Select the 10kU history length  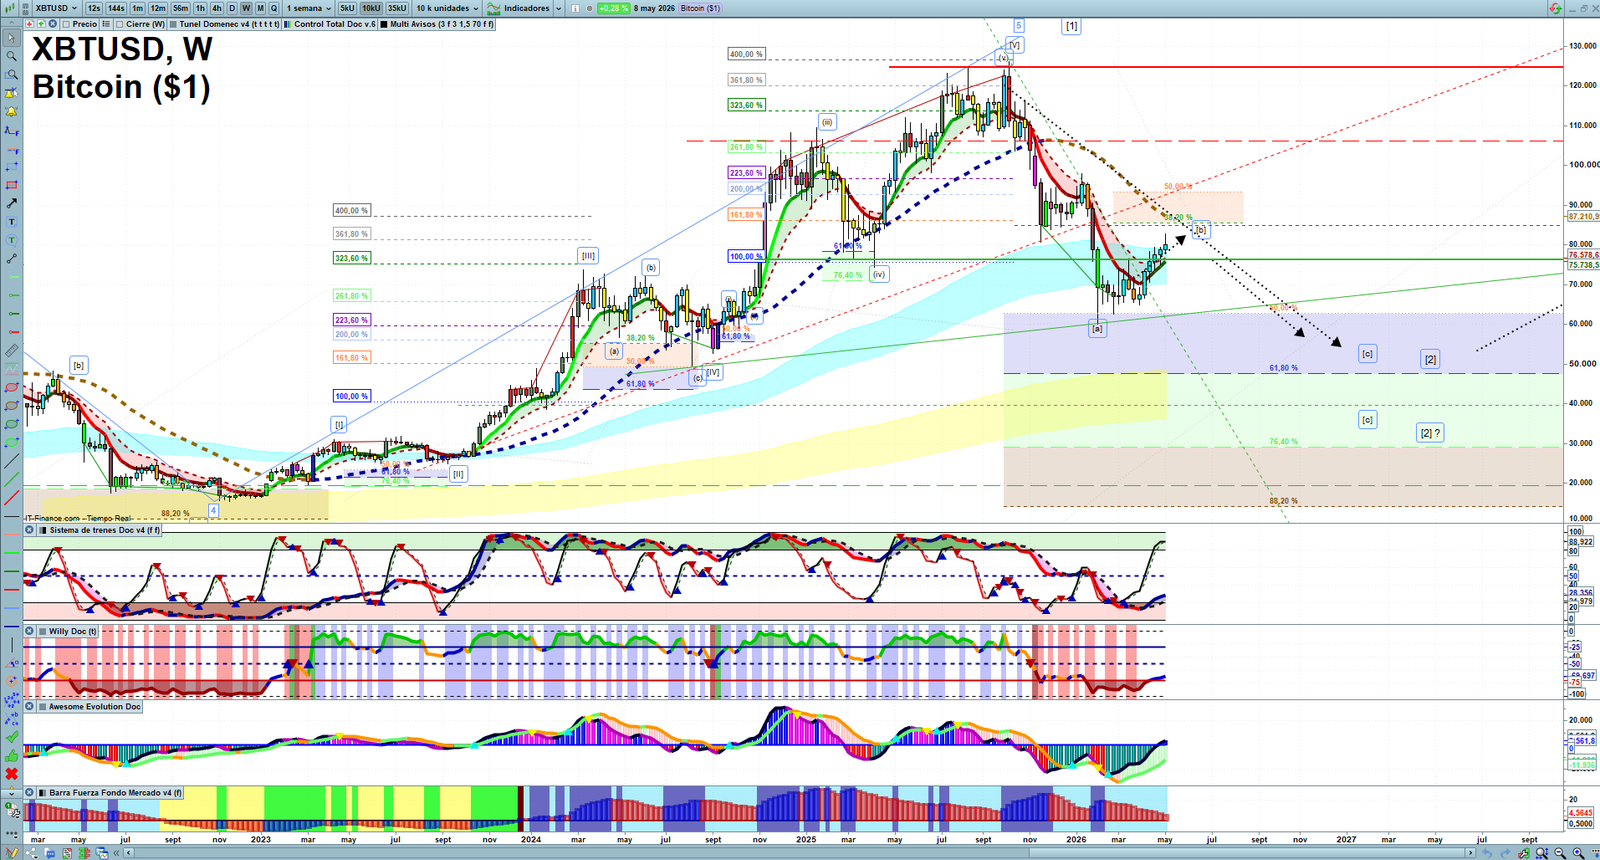pos(371,8)
